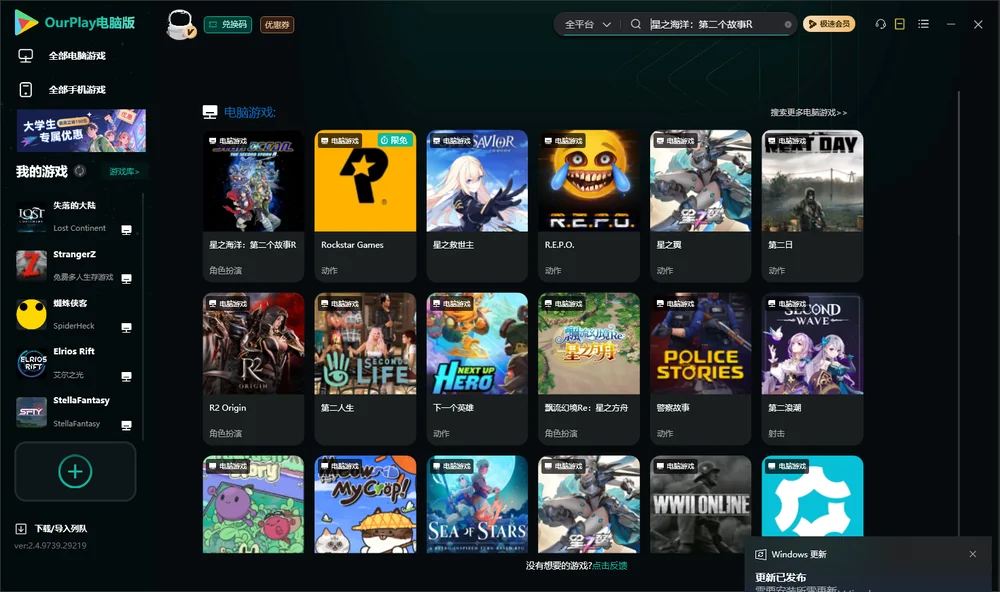Click the 射击 label under 第二浪潮
This screenshot has width=1000, height=592.
(776, 433)
